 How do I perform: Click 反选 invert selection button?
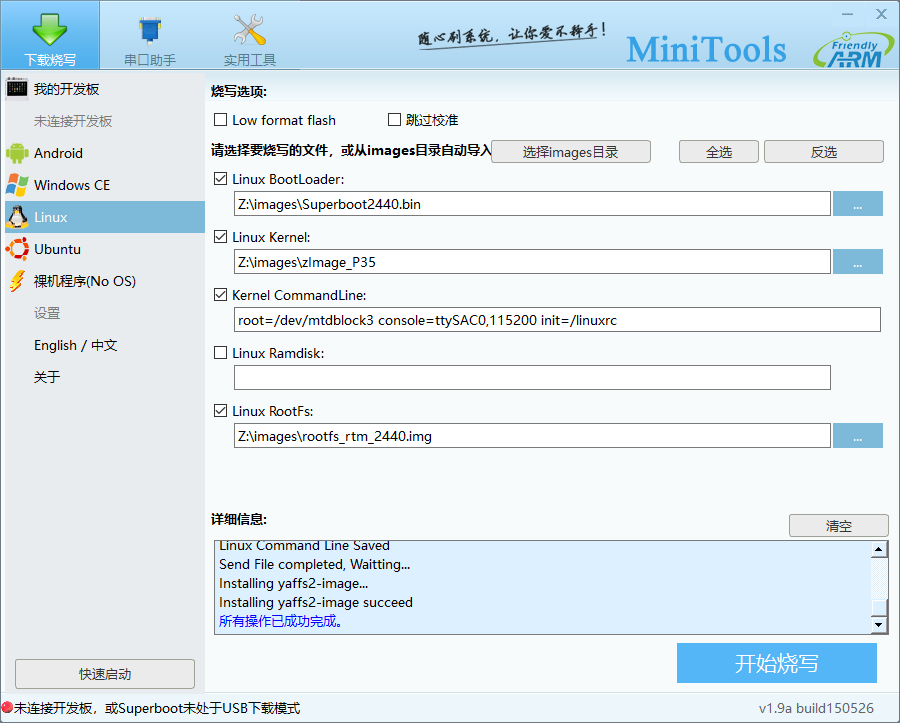824,151
